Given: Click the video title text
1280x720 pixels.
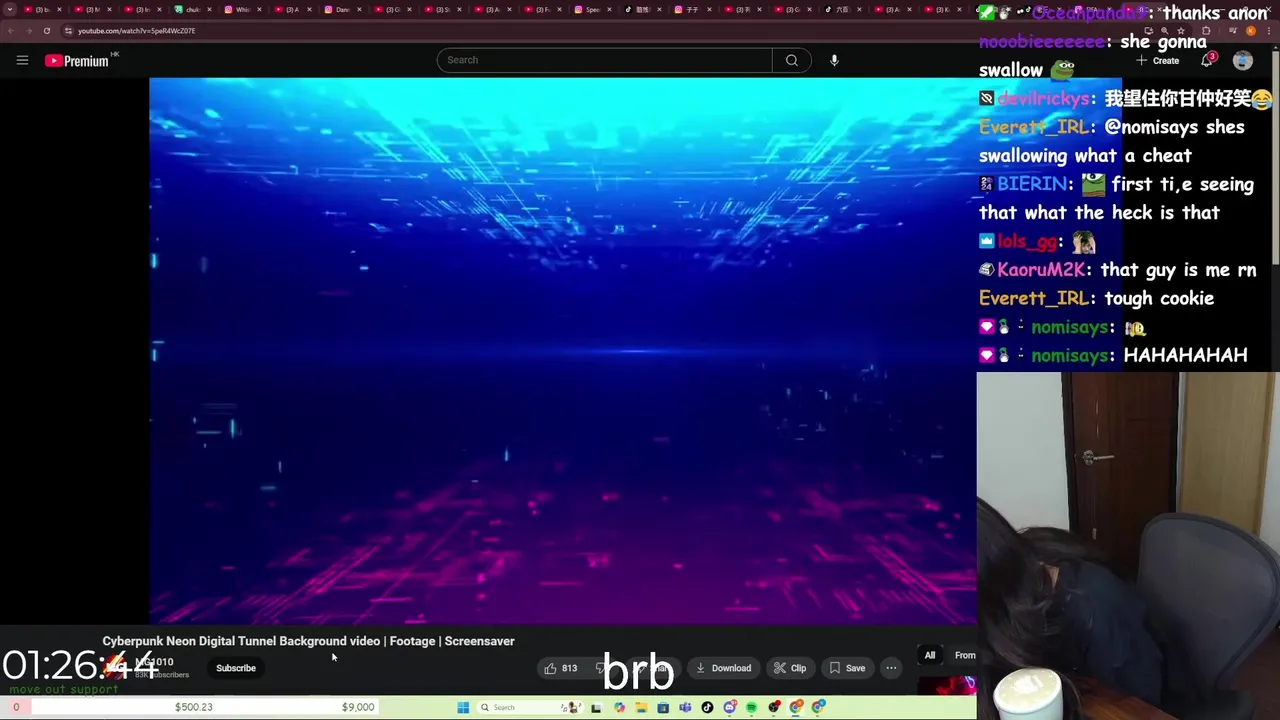Looking at the screenshot, I should click(x=308, y=641).
